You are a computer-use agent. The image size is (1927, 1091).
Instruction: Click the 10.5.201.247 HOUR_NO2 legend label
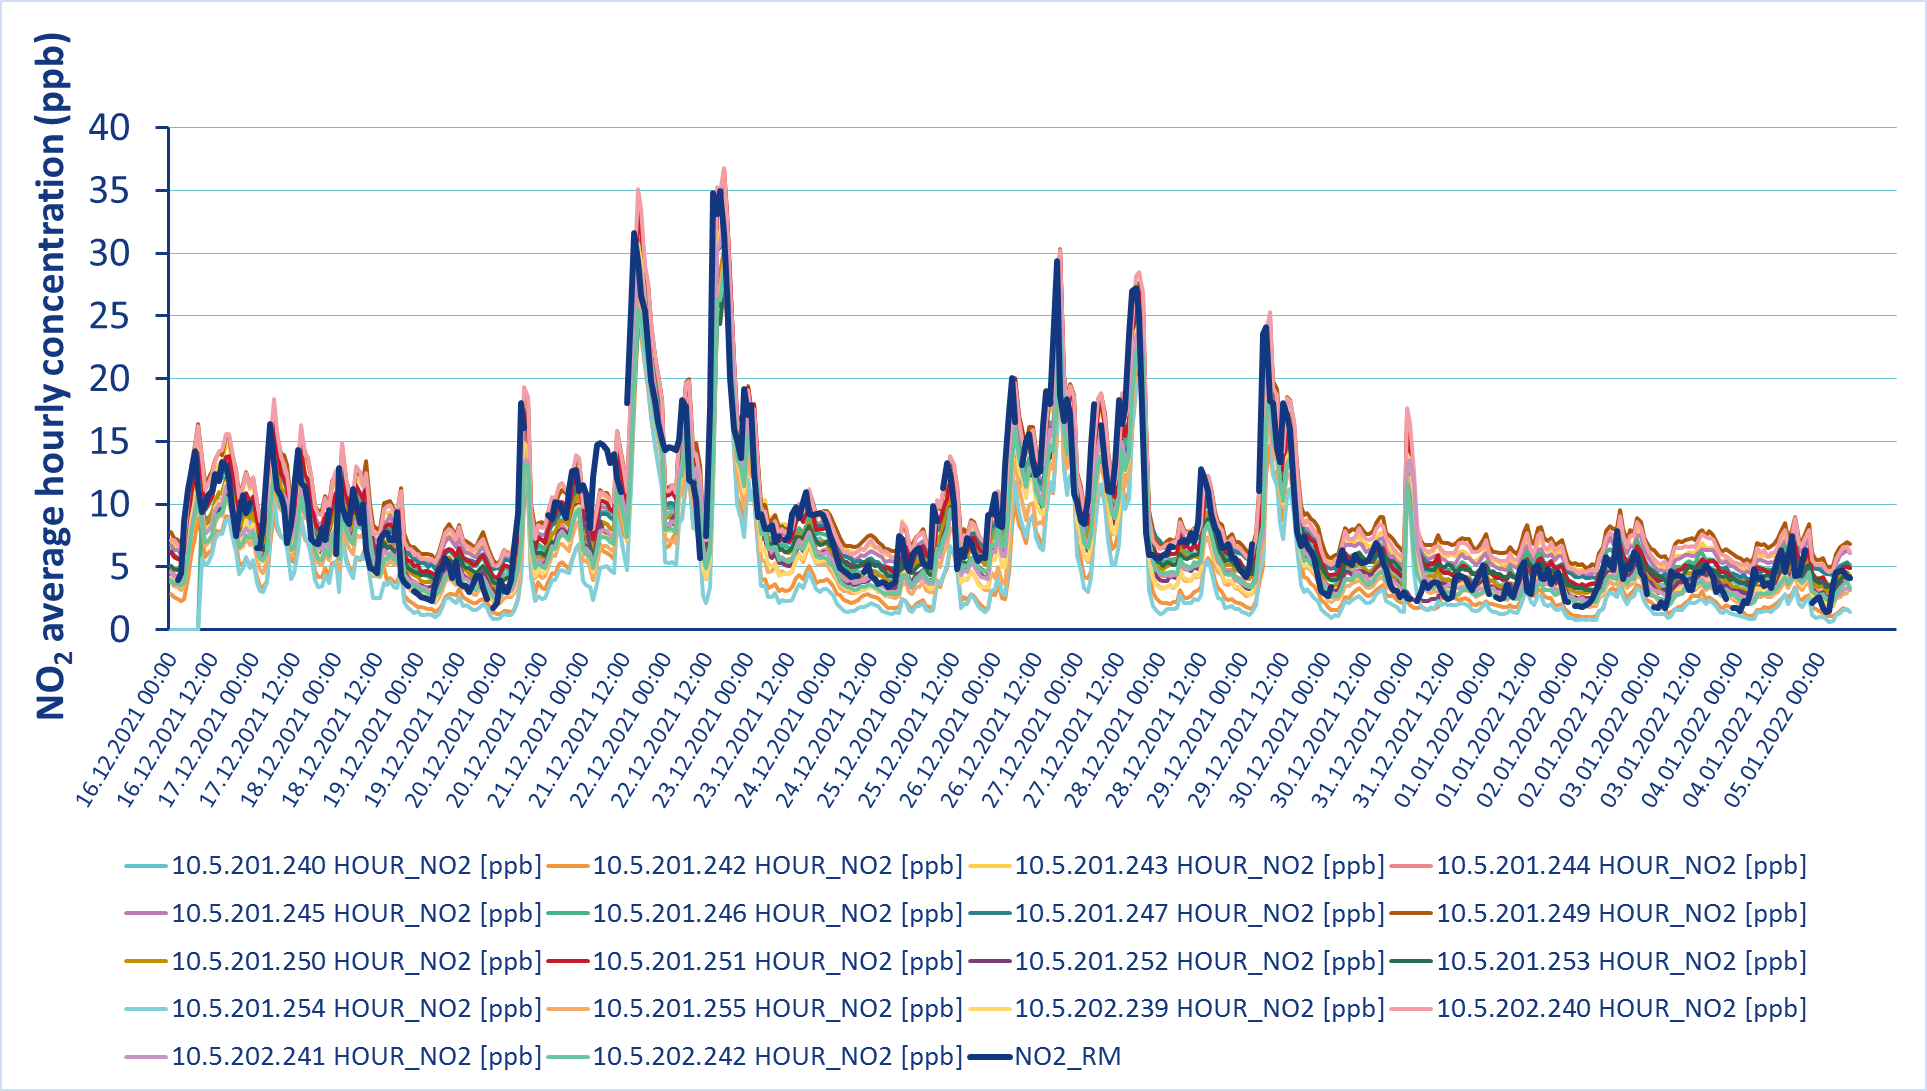tap(1199, 914)
